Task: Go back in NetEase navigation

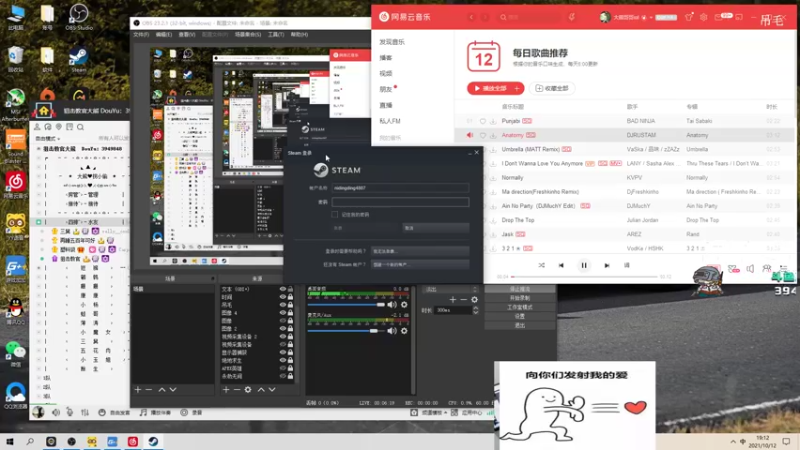Action: click(471, 17)
